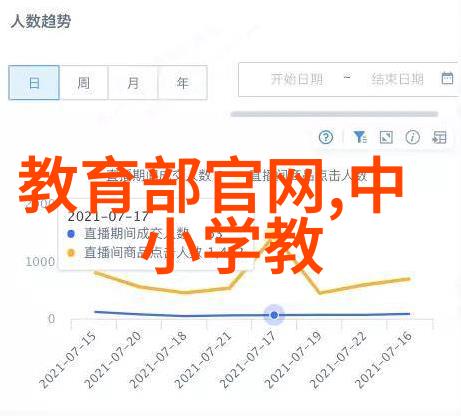Toggle the blue 直播期间成交人数 legend dot

71,234
